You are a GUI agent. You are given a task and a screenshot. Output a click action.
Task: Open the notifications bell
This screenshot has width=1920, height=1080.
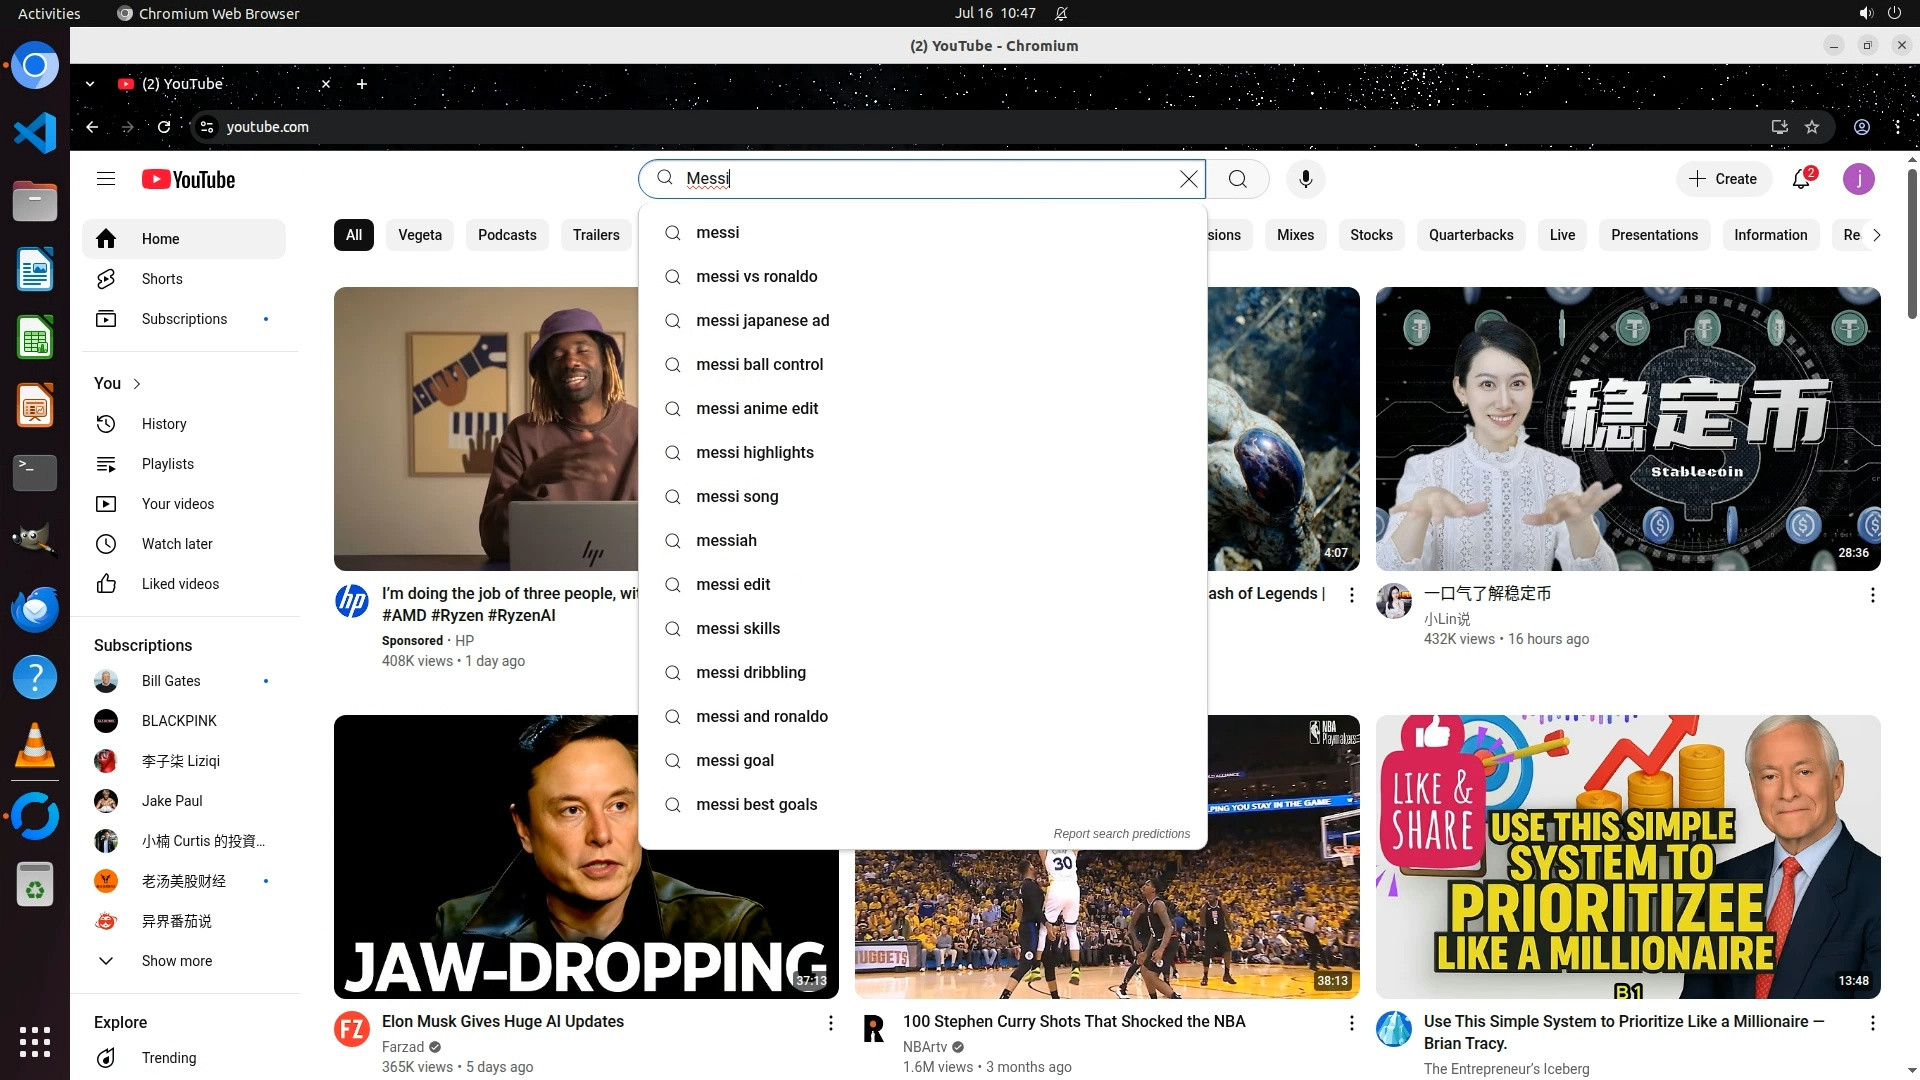pos(1801,179)
